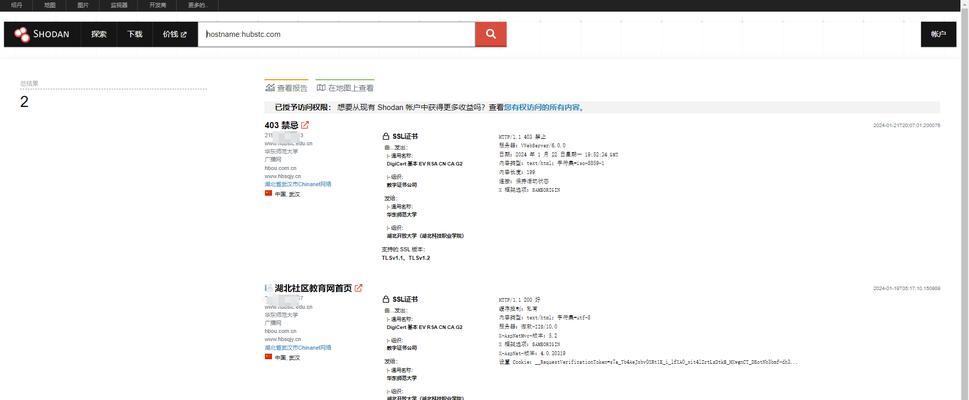Open the 探索 (Explore) nav item

[x=99, y=35]
